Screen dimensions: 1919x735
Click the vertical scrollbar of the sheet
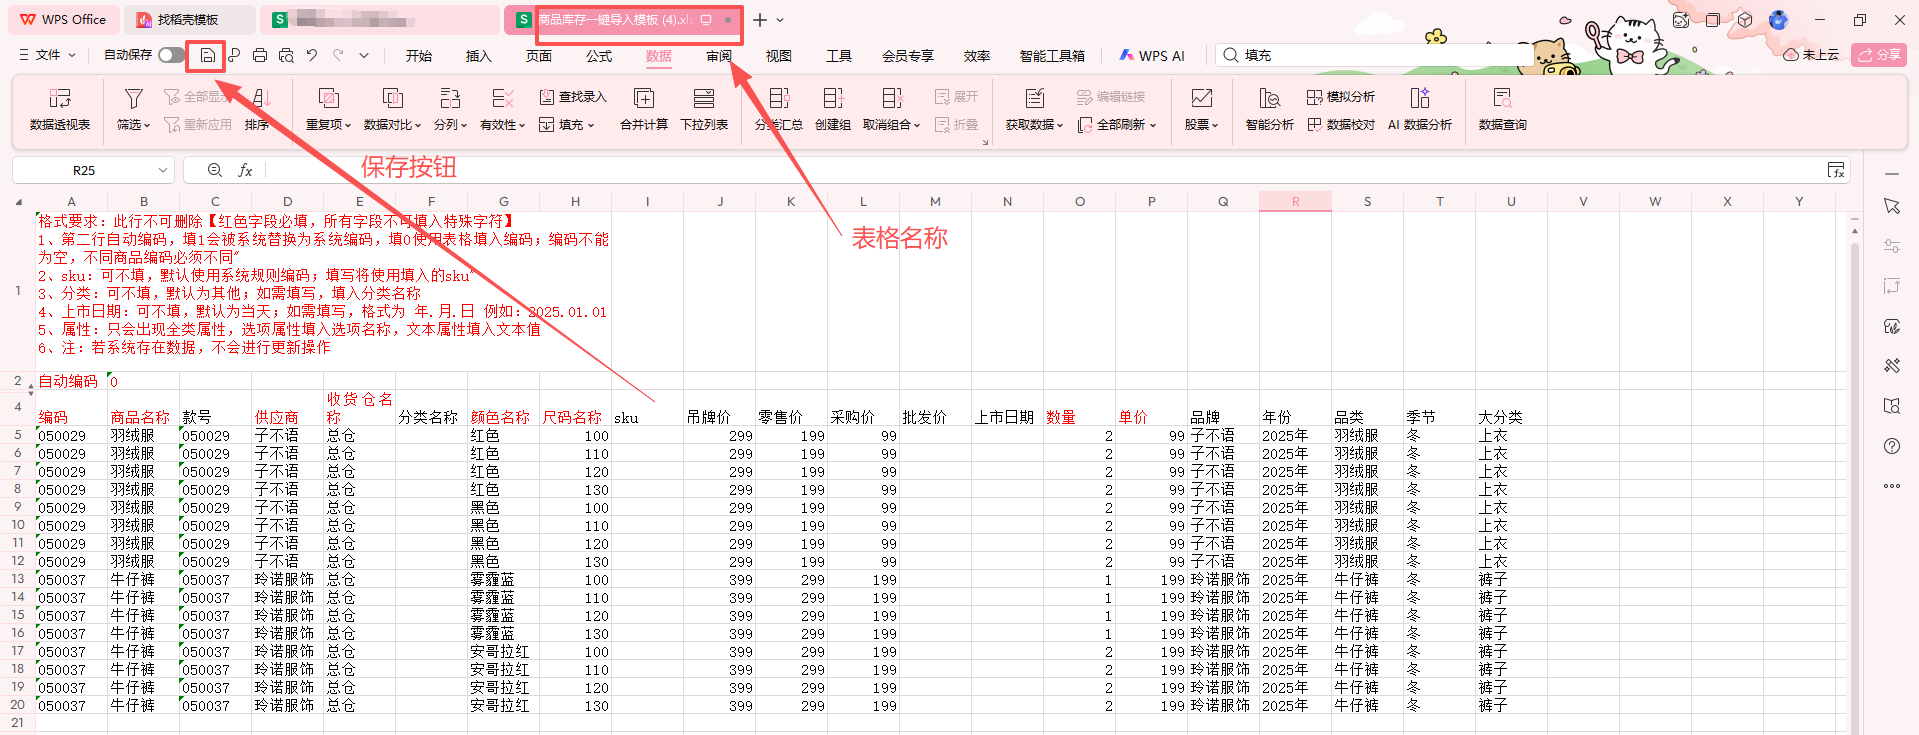click(x=1855, y=480)
